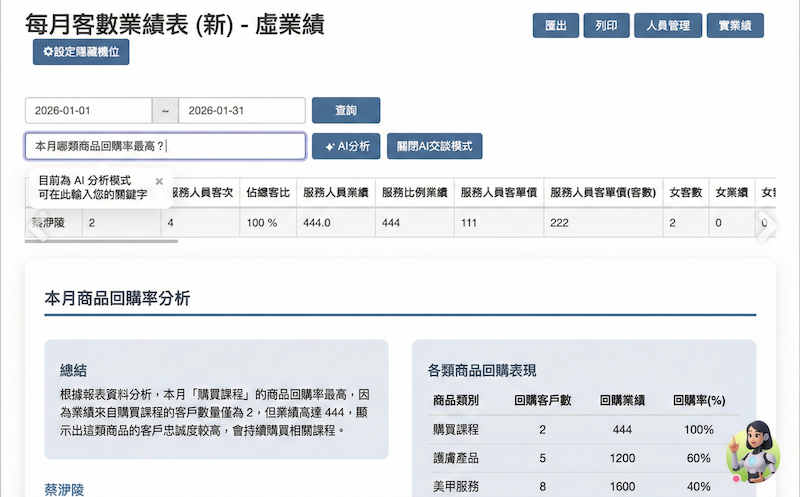Image resolution: width=800 pixels, height=497 pixels.
Task: Click 關閉AI交談模式 button
Action: pyautogui.click(x=434, y=146)
